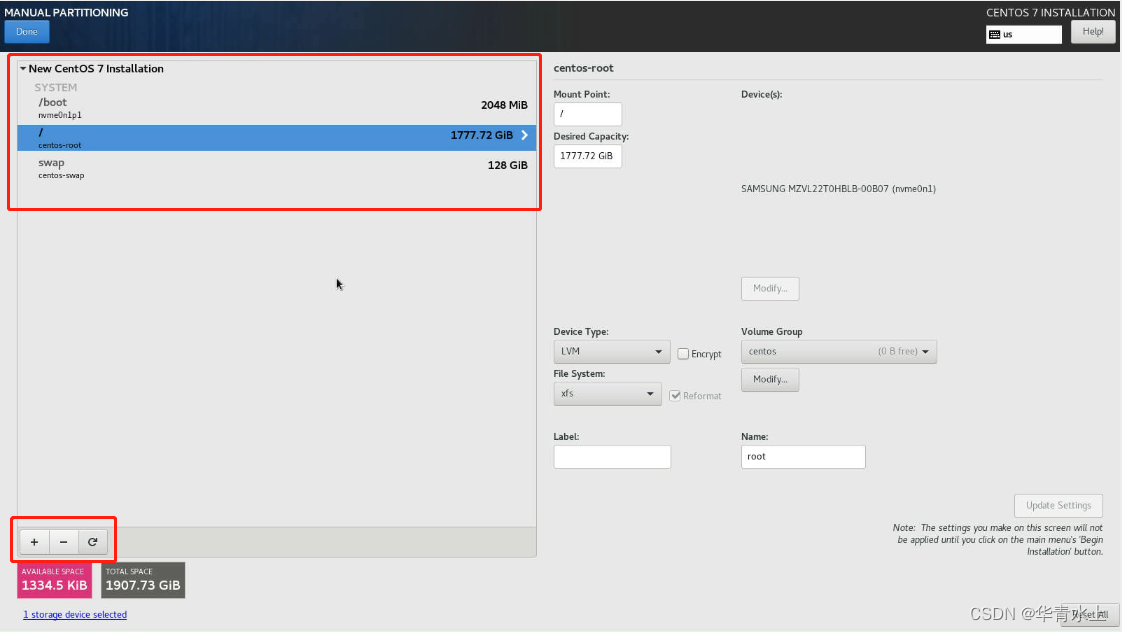The width and height of the screenshot is (1122, 632).
Task: Open the File System xfs dropdown
Action: click(x=607, y=394)
